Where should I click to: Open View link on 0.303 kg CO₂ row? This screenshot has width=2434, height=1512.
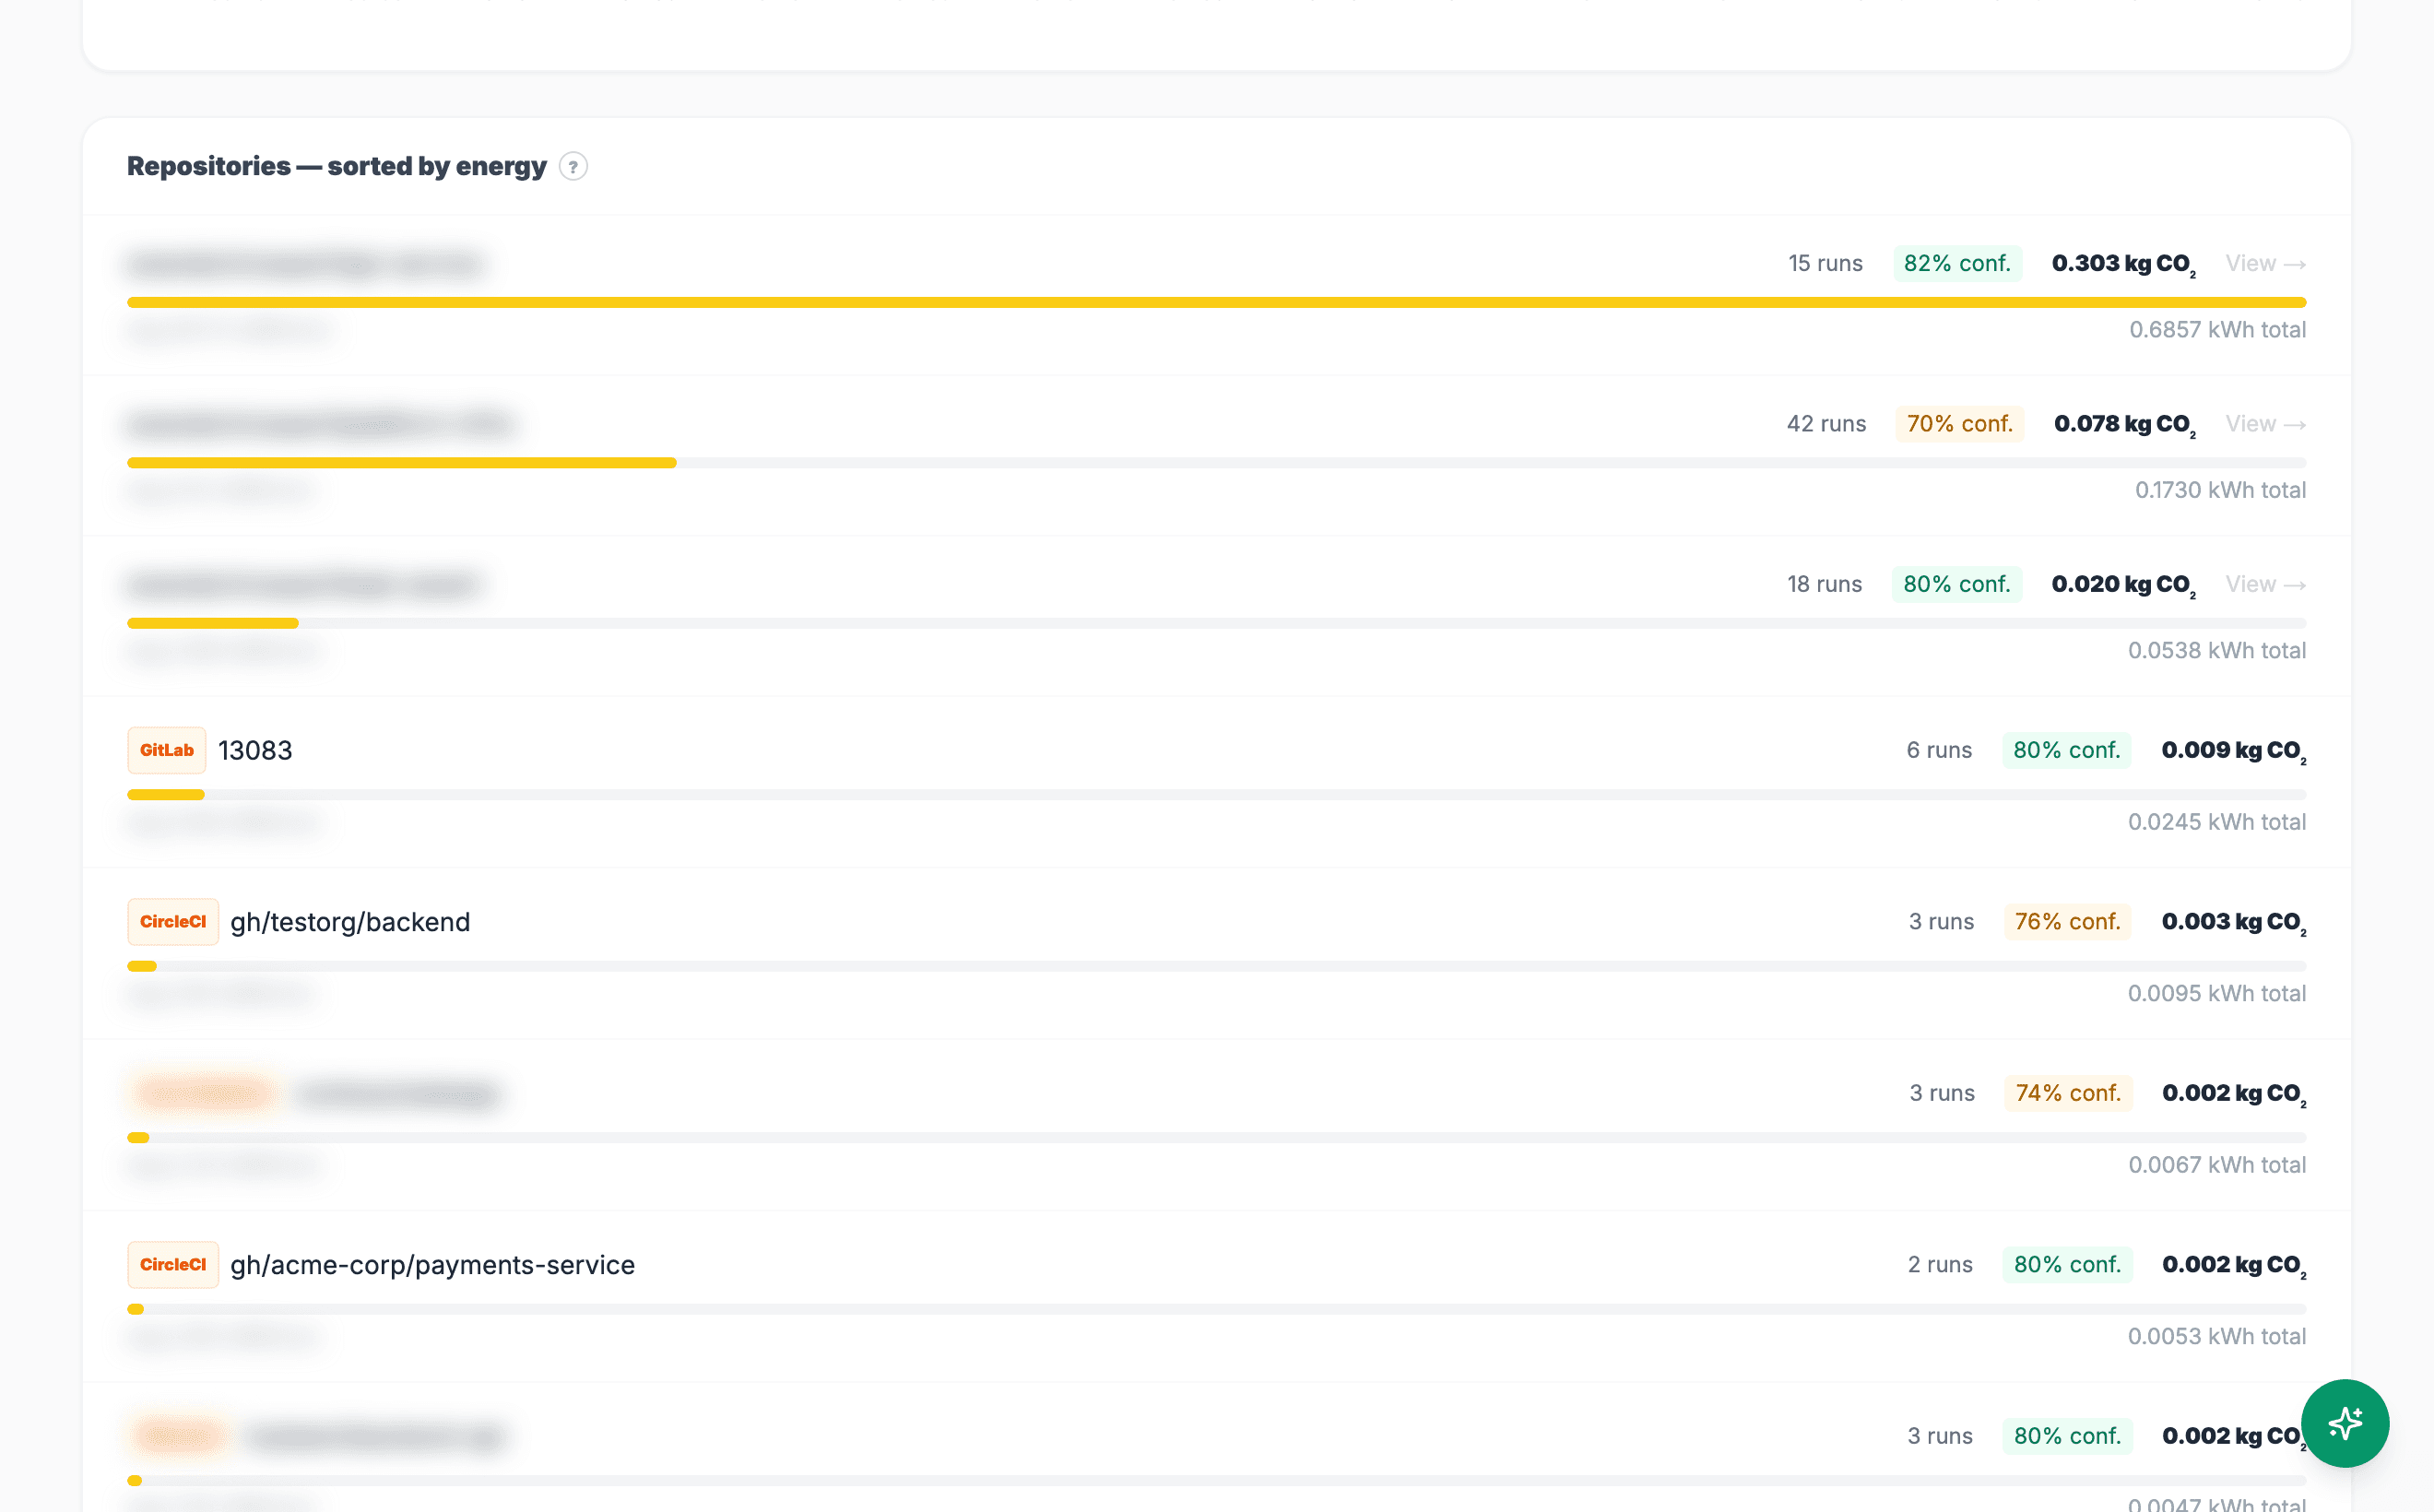[x=2266, y=264]
